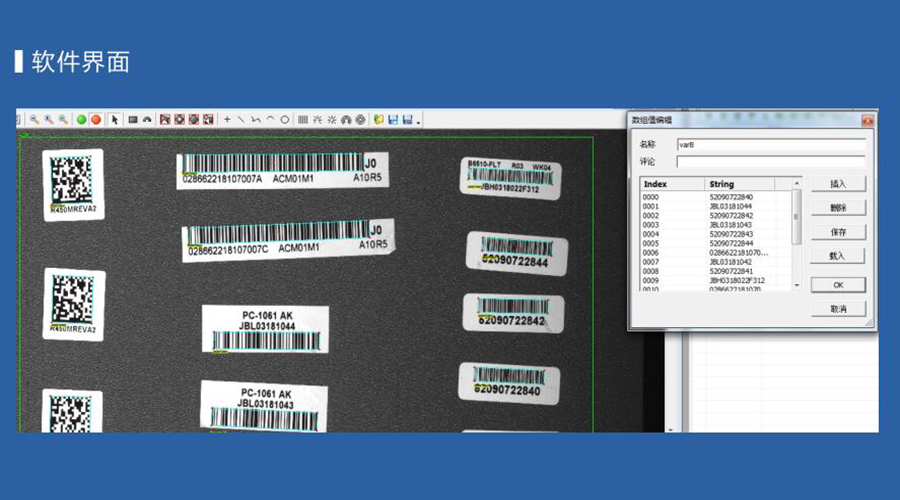Click the list's vertical scrollbar thumb

[797, 216]
